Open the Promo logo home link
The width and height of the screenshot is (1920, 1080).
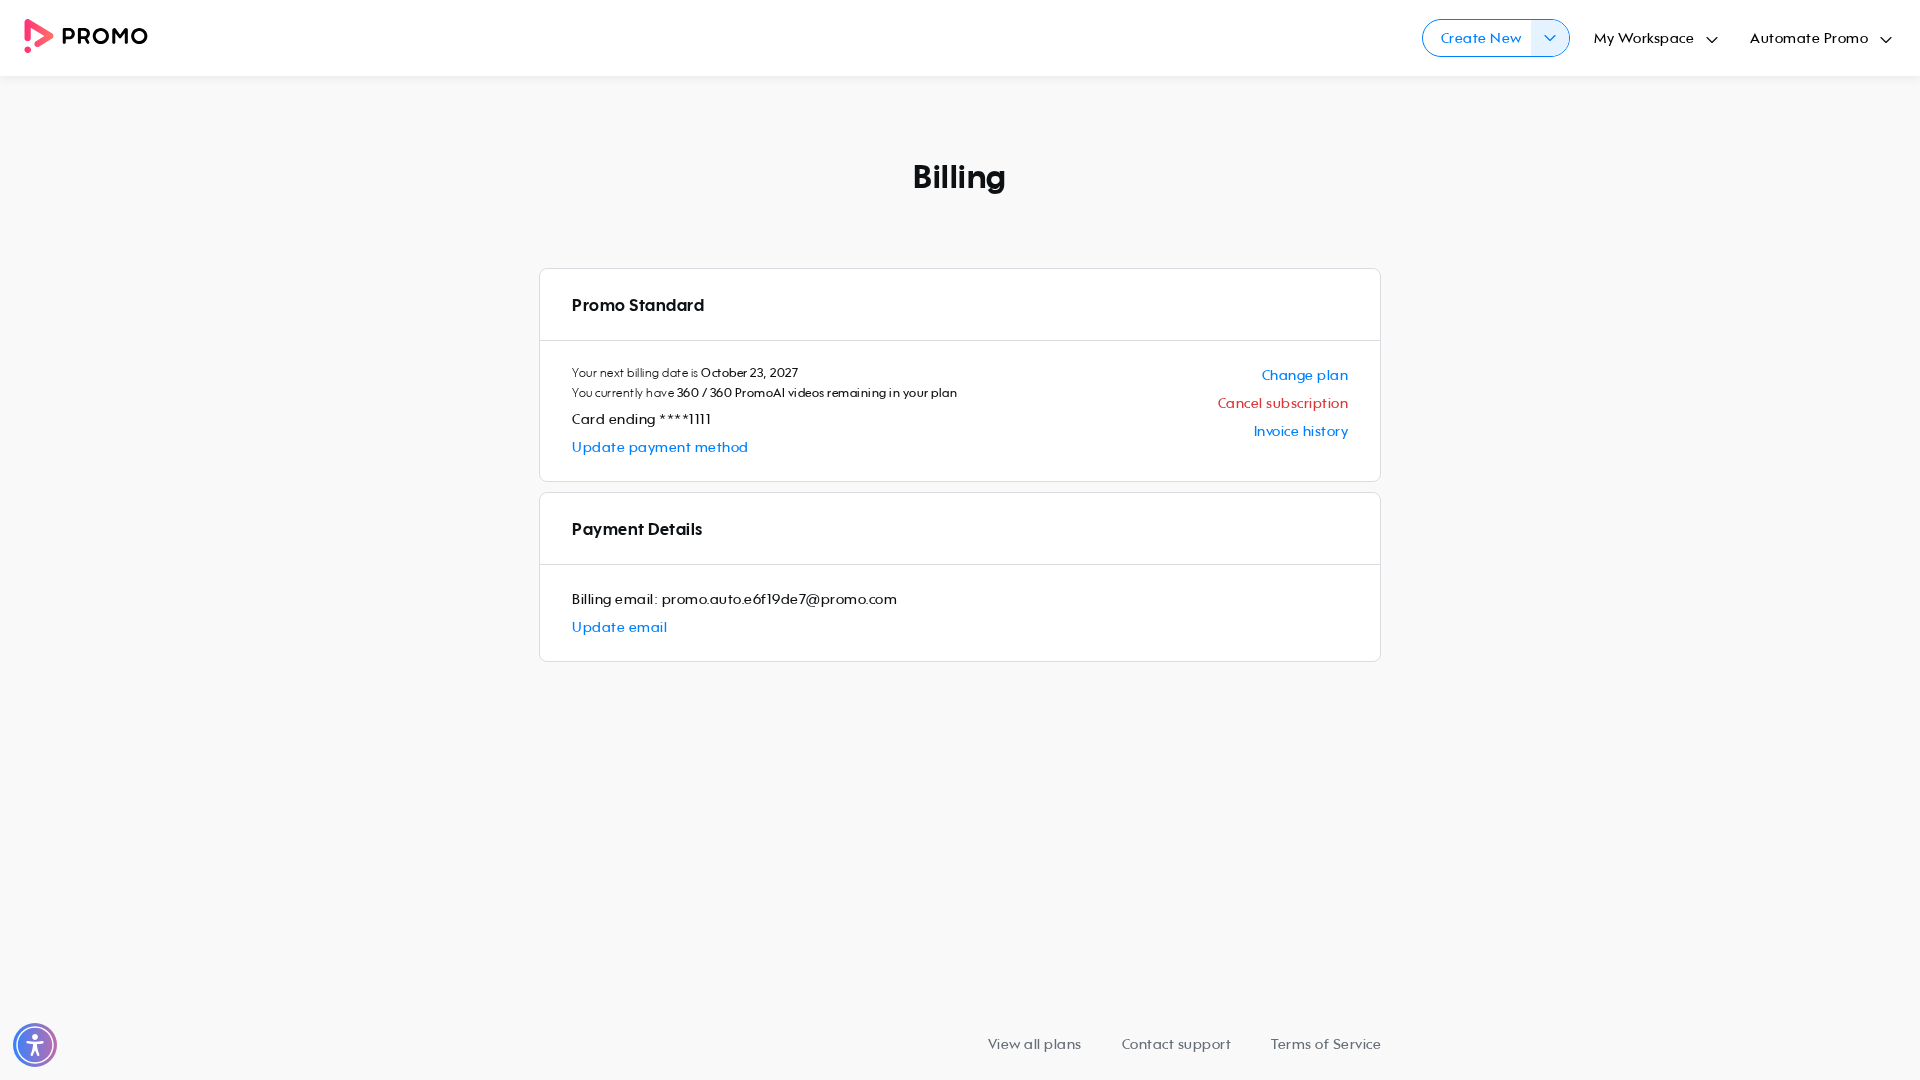point(86,37)
